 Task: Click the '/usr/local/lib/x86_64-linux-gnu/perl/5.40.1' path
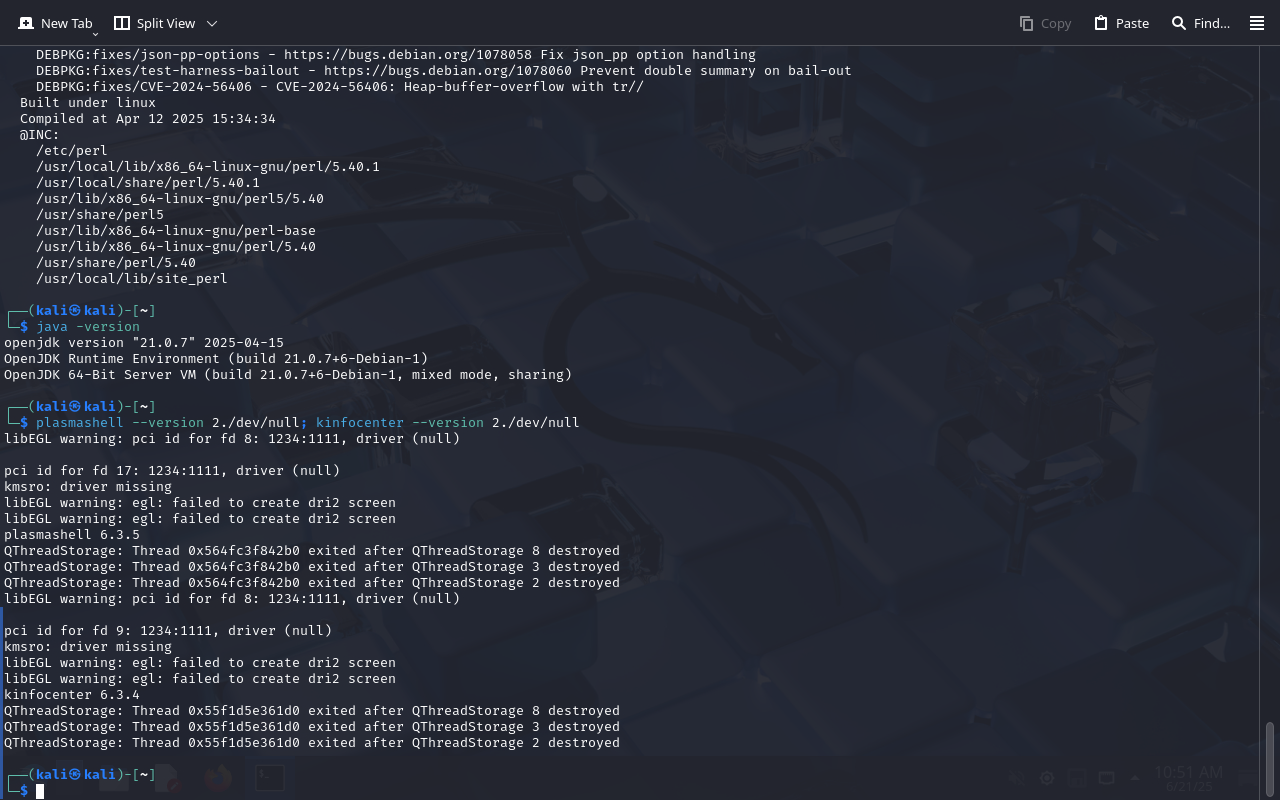[208, 167]
